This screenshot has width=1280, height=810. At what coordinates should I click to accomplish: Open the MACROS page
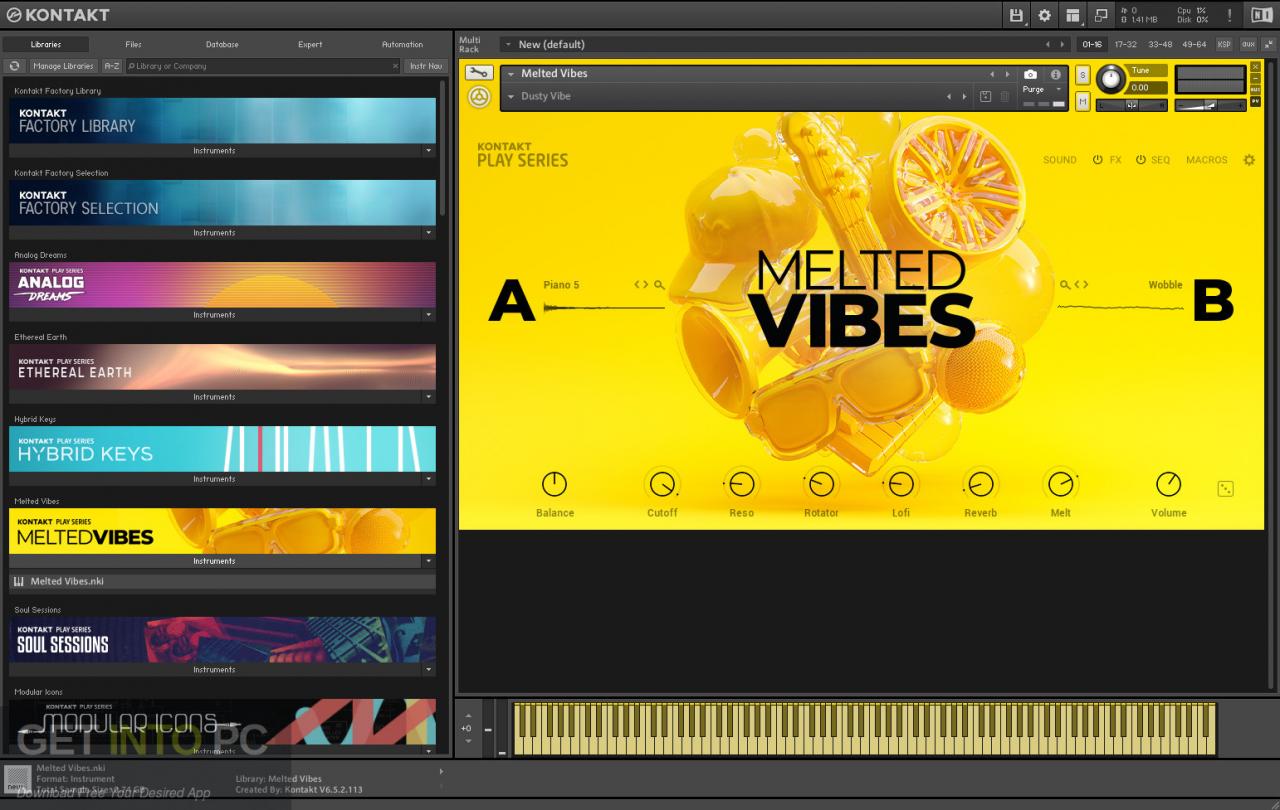pyautogui.click(x=1206, y=160)
